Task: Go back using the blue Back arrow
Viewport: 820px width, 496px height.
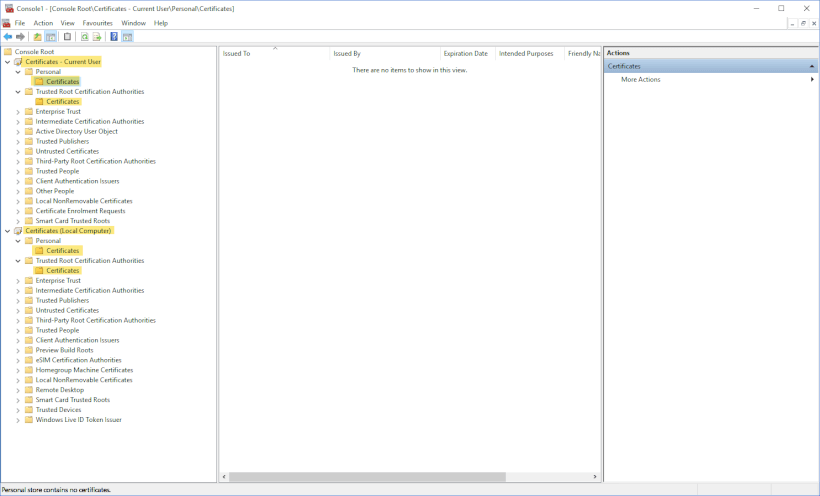Action: pos(7,37)
